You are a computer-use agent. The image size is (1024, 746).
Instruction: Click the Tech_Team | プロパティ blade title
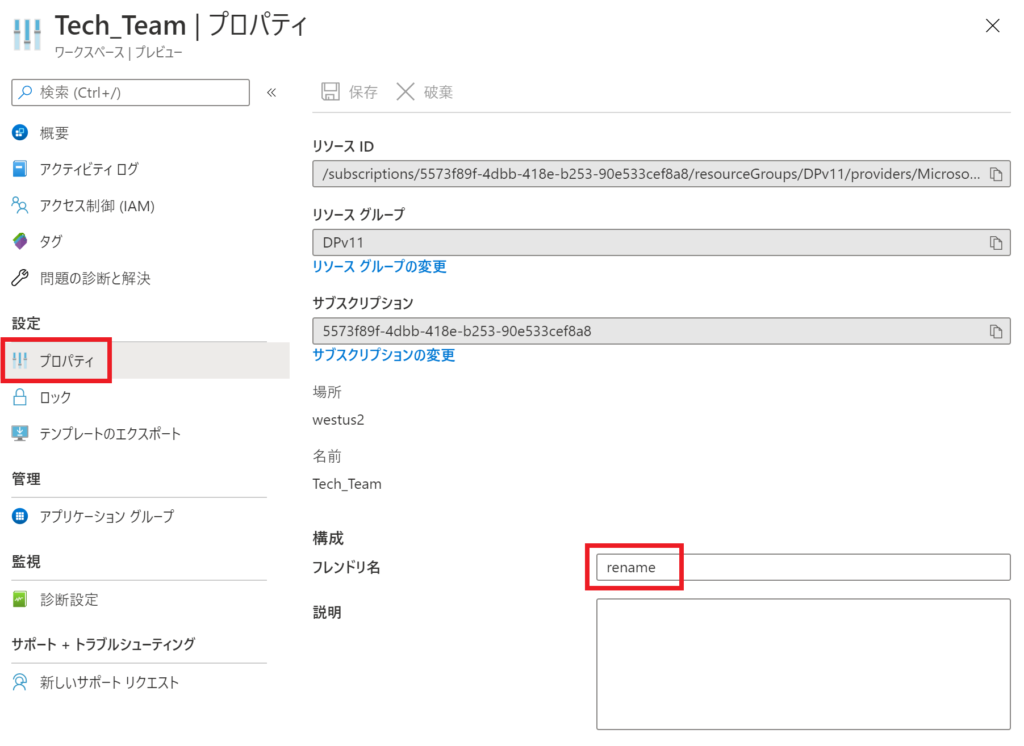point(181,25)
